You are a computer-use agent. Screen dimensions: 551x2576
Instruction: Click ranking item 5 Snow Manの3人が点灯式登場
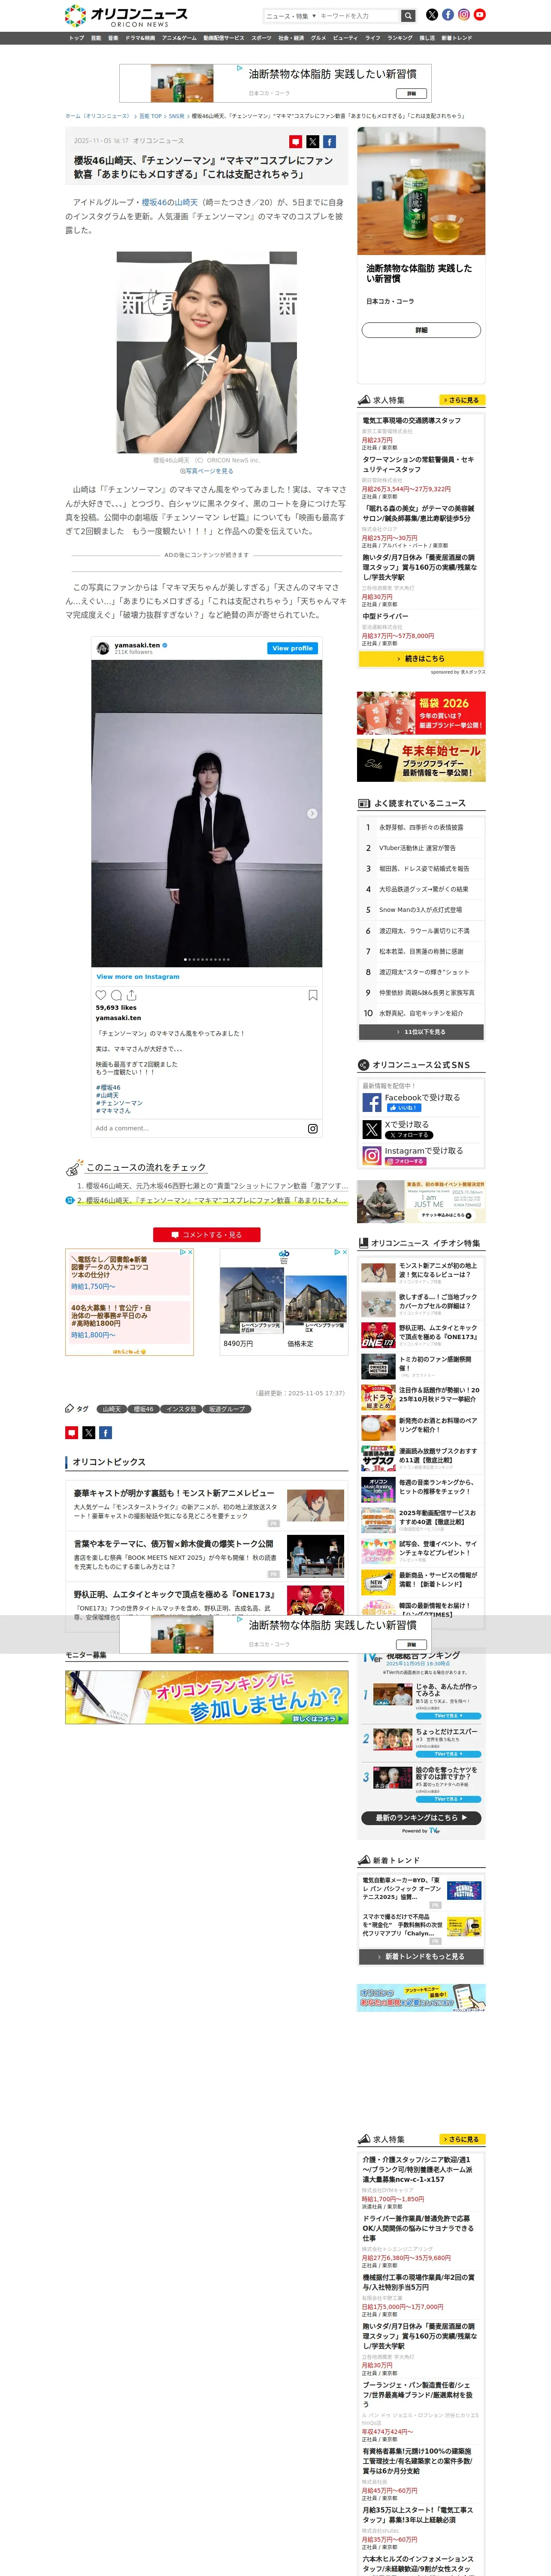coord(421,910)
